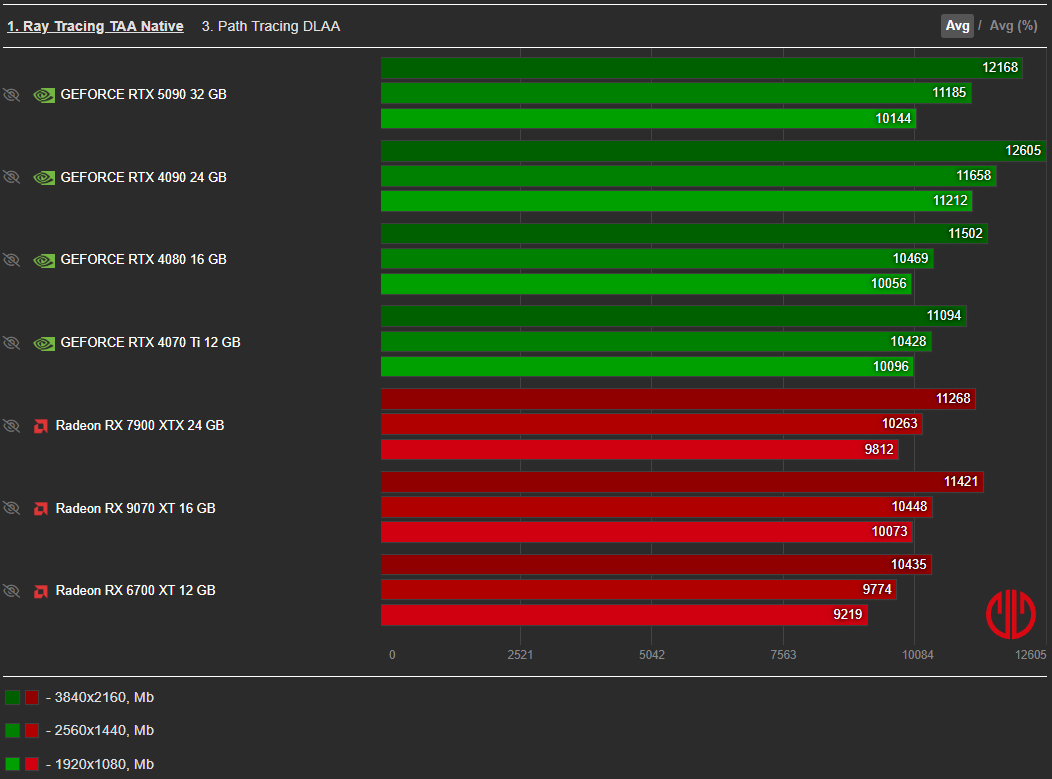The height and width of the screenshot is (779, 1052).
Task: Click the RTX 5090 1440p bar showing 11185
Action: pyautogui.click(x=676, y=93)
